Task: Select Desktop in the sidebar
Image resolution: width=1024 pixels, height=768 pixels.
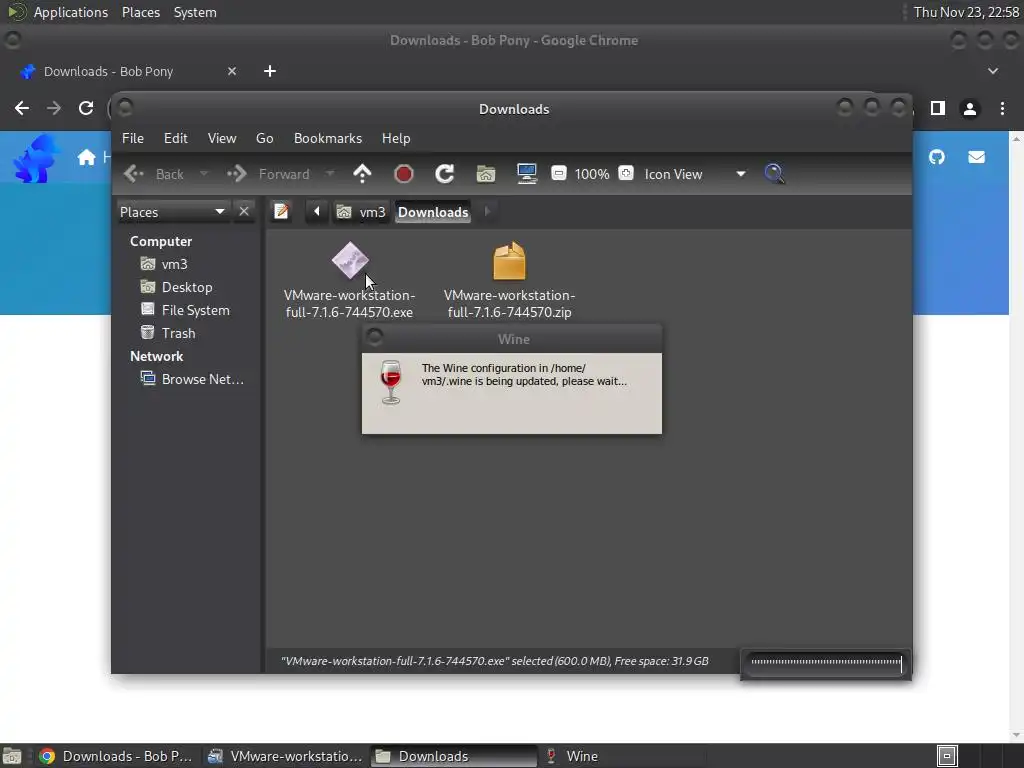Action: [x=176, y=287]
